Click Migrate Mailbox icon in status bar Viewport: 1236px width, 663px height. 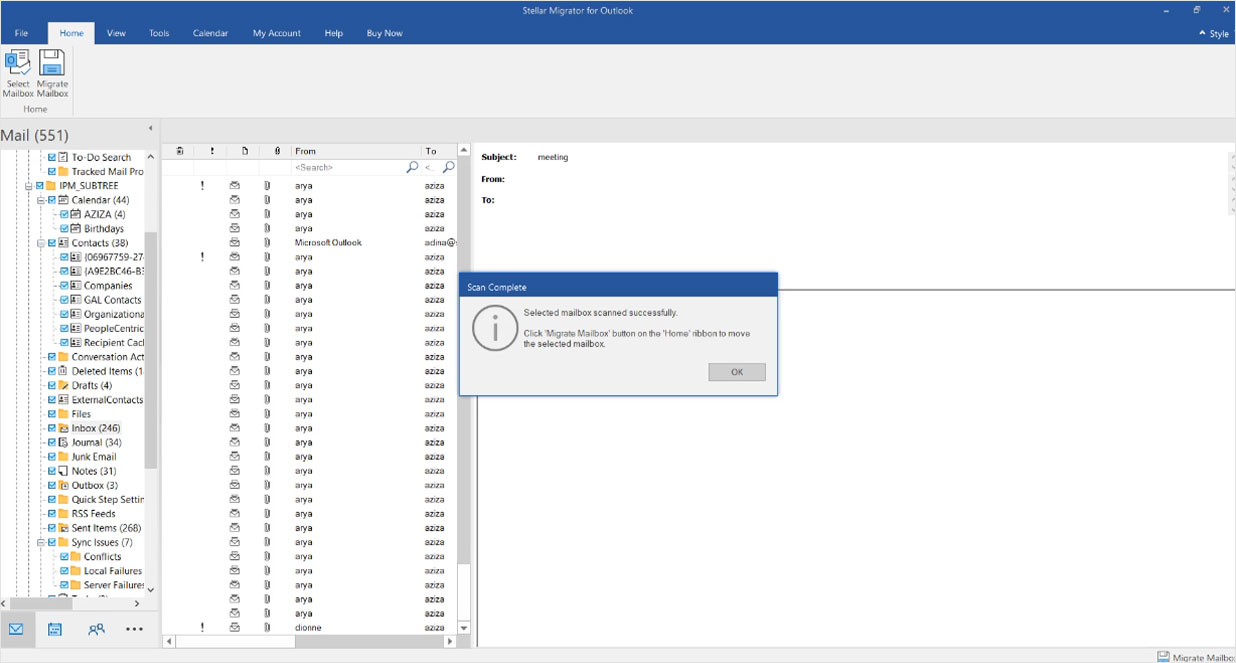[x=1163, y=657]
